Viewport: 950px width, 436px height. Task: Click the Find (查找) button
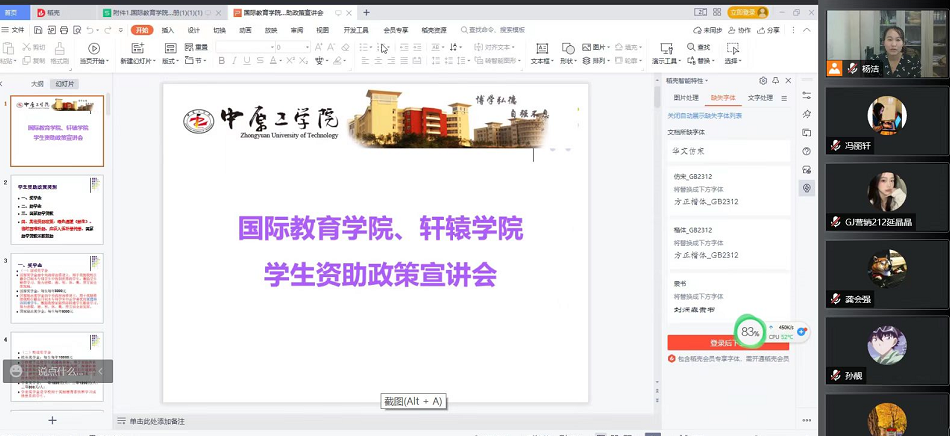point(699,47)
